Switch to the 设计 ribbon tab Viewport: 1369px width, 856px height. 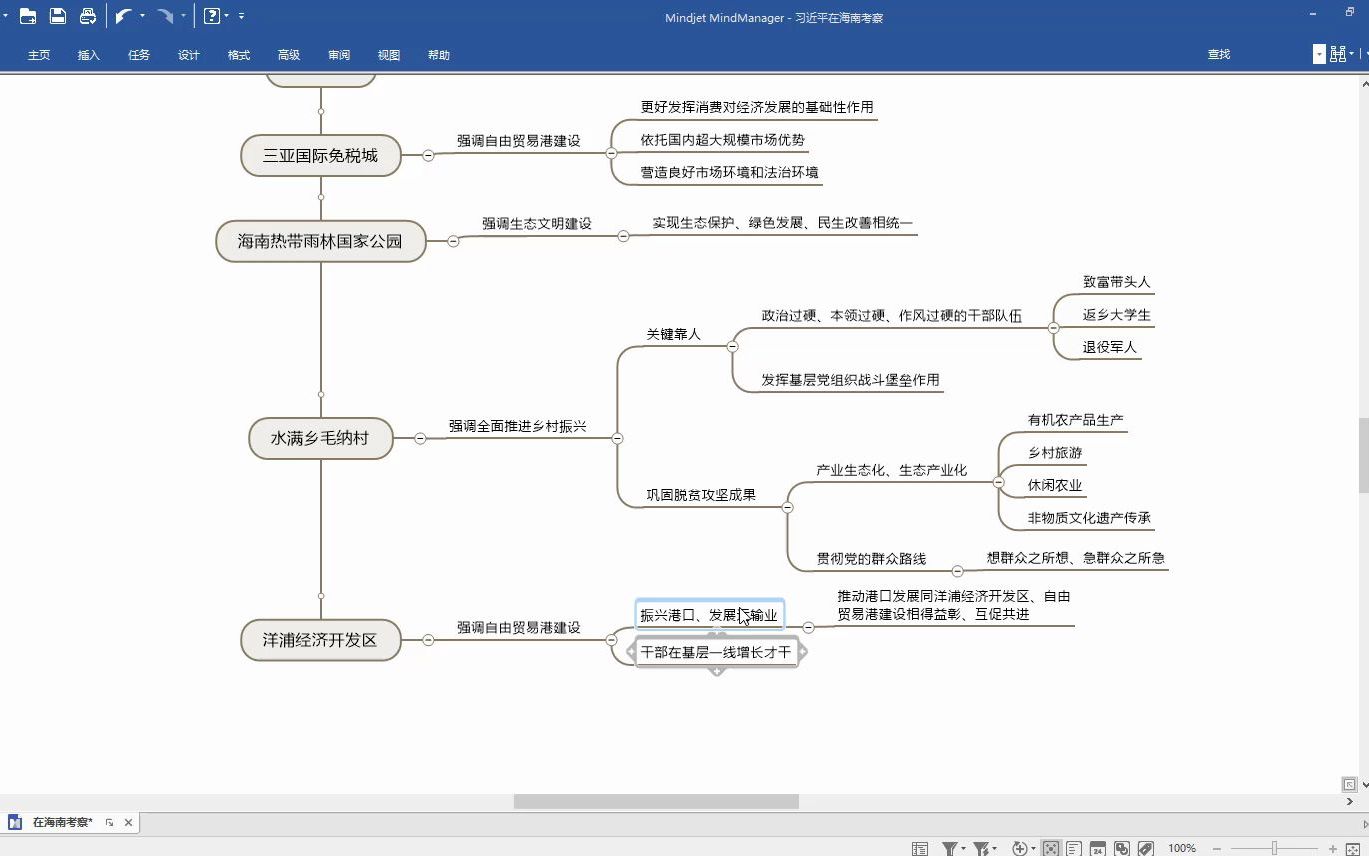[189, 55]
